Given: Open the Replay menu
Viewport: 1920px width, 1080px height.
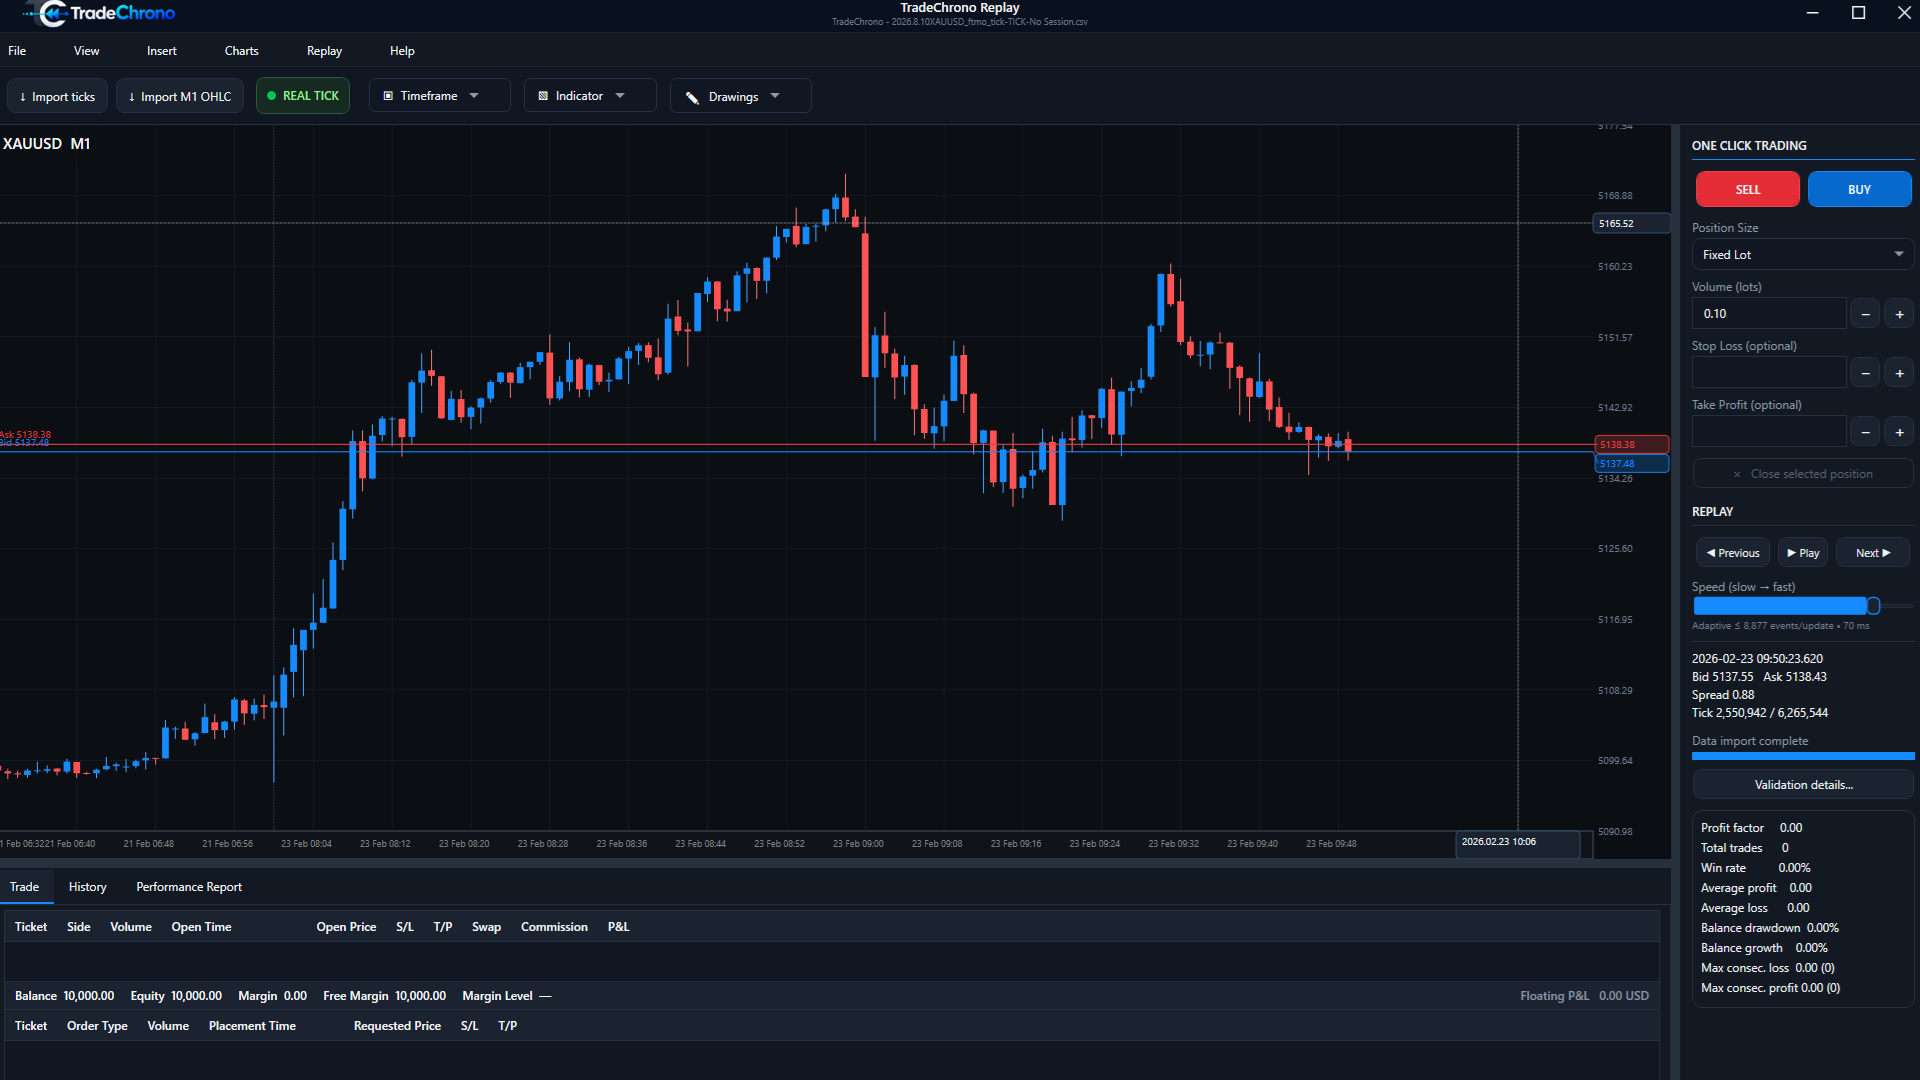Looking at the screenshot, I should click(x=324, y=51).
